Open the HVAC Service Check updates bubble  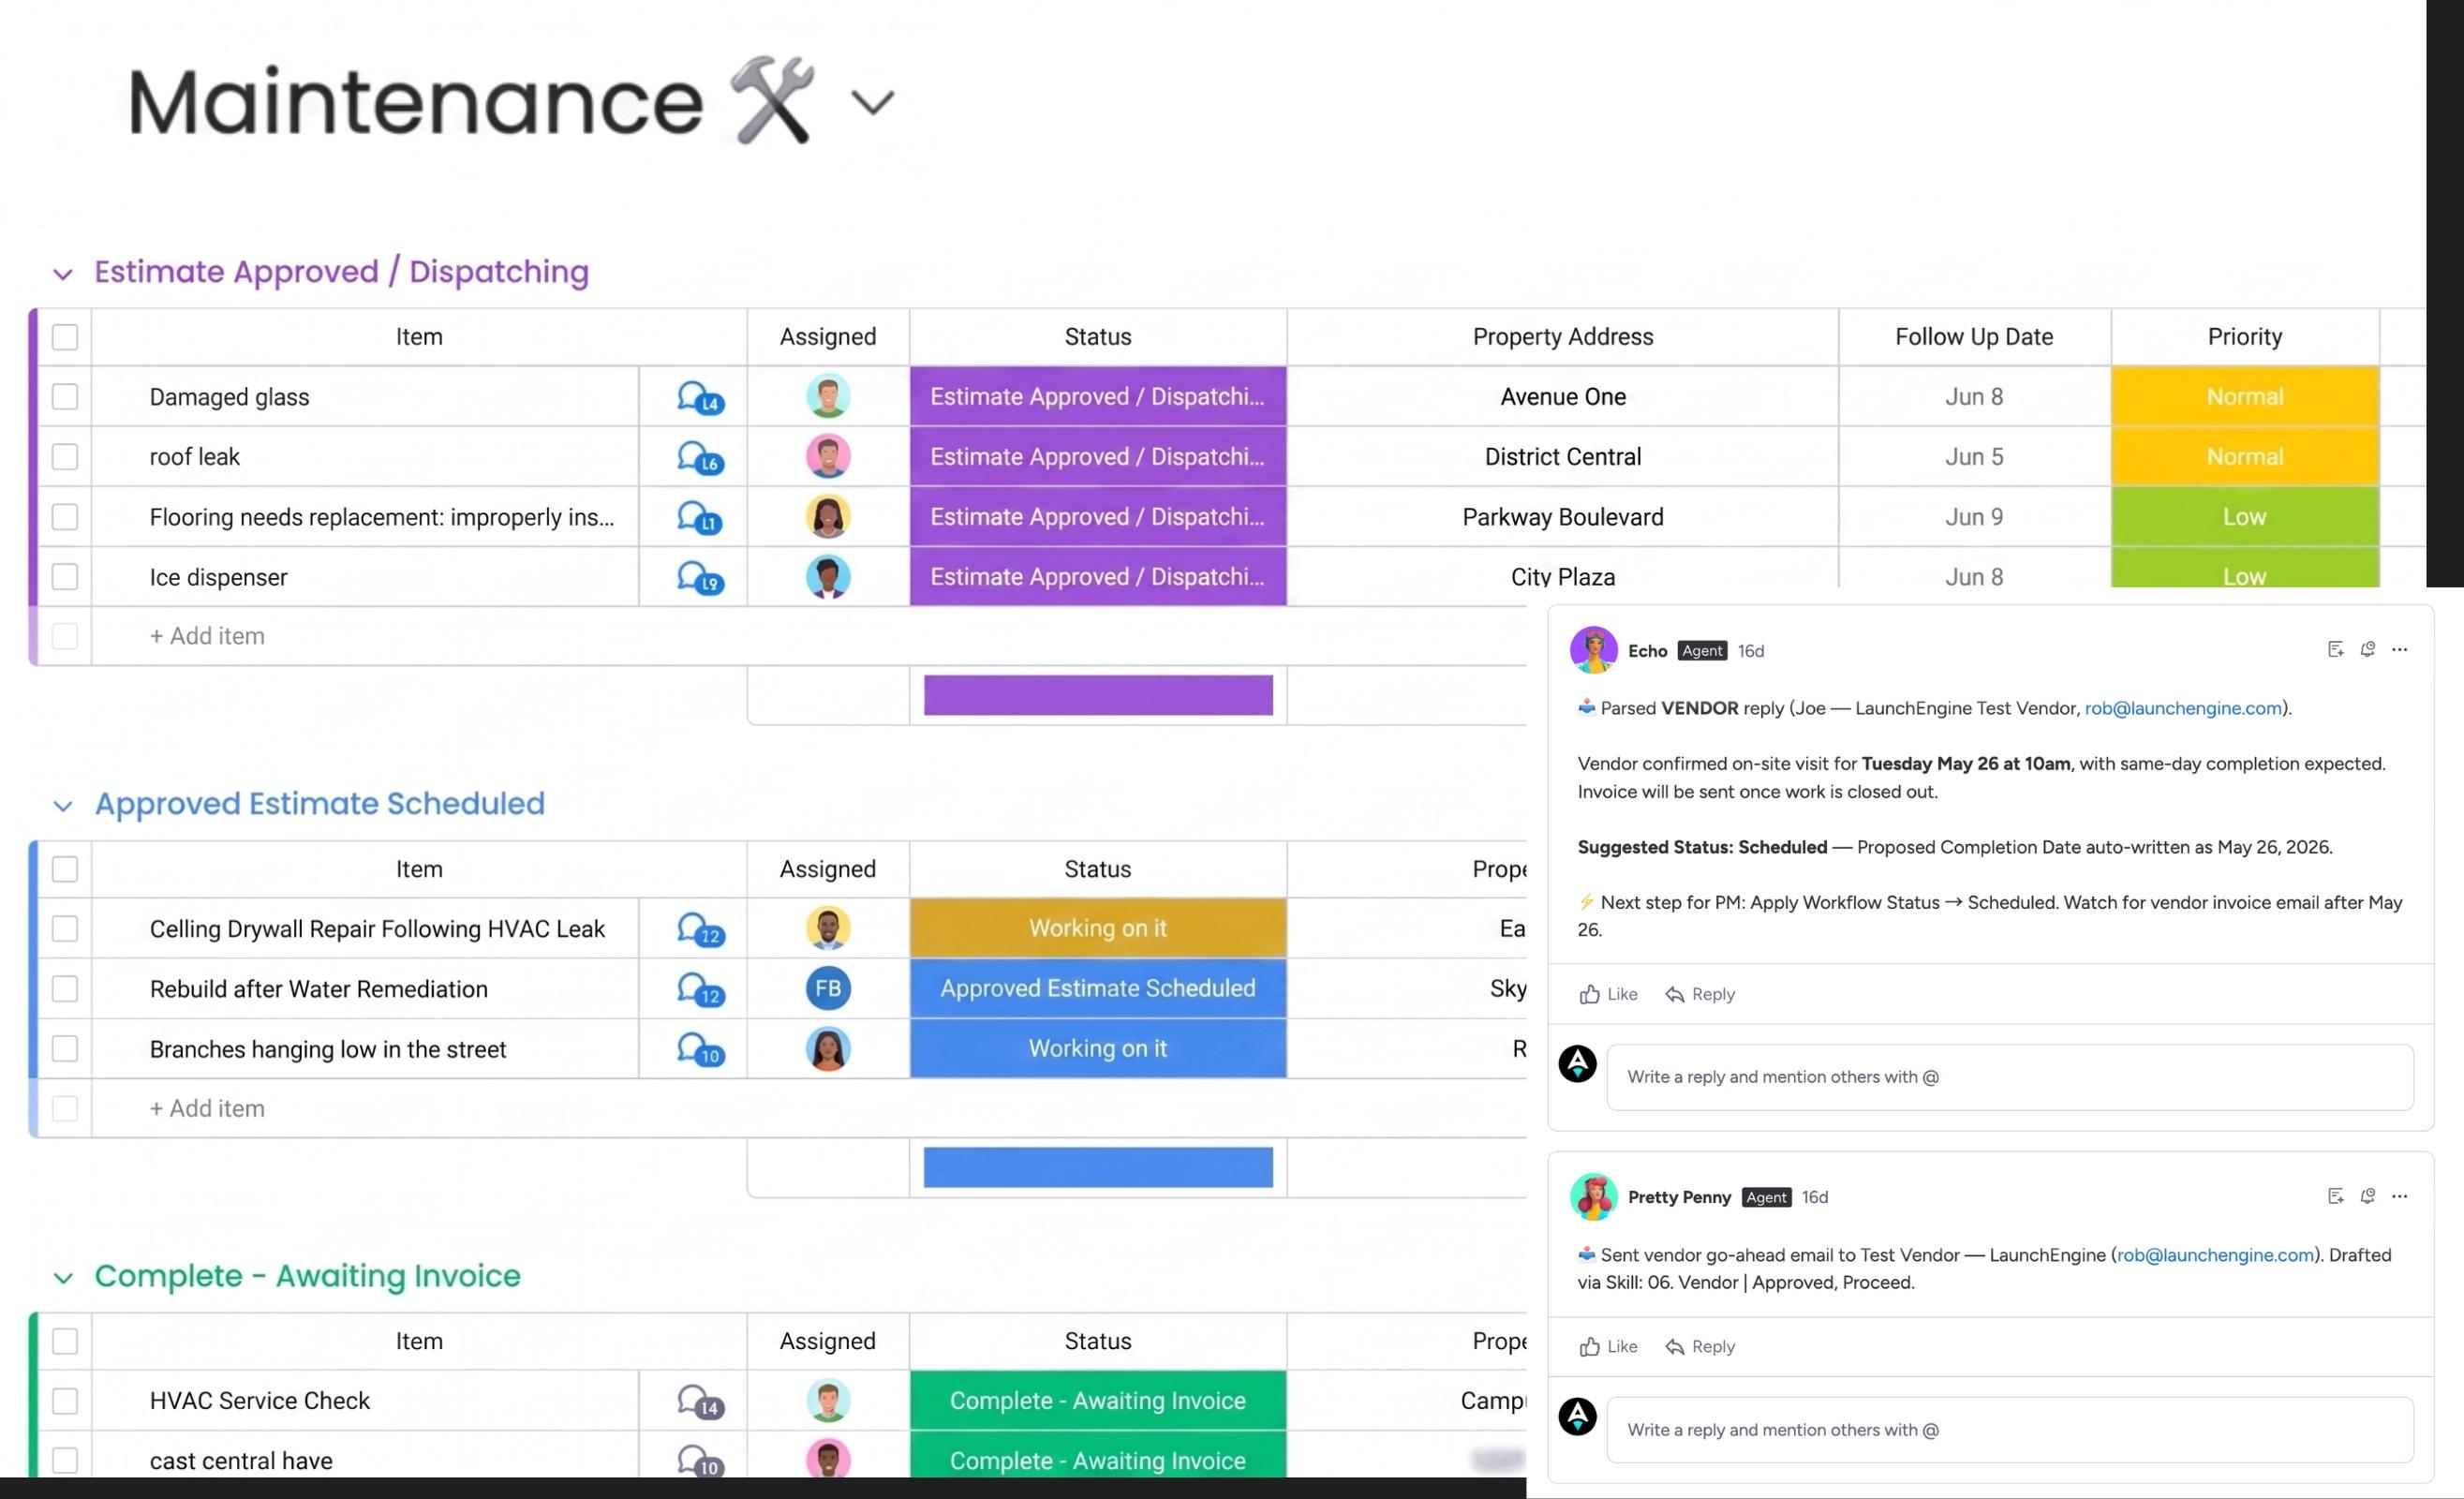(700, 1402)
